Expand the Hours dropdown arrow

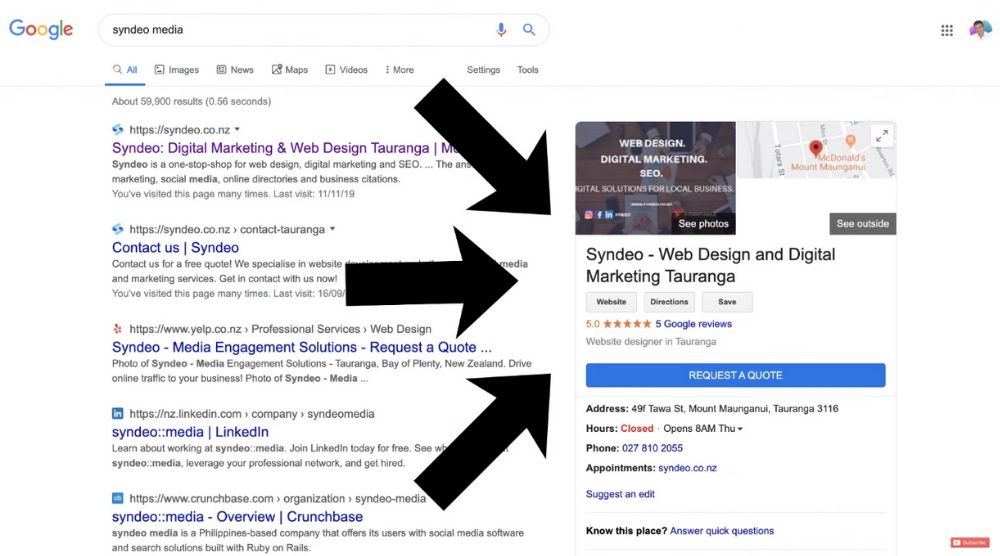click(740, 429)
